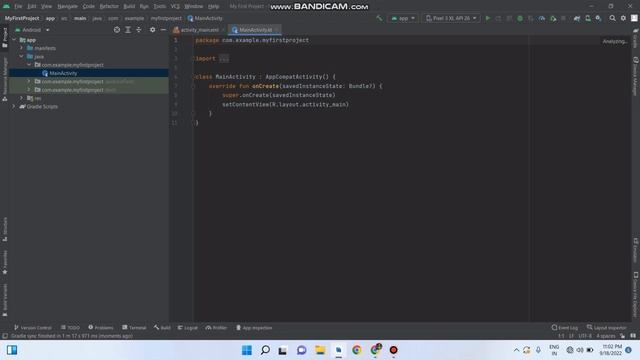Screen dimensions: 640x360
Task: Toggle Device File Explorer on right edge
Action: pyautogui.click(x=636, y=294)
